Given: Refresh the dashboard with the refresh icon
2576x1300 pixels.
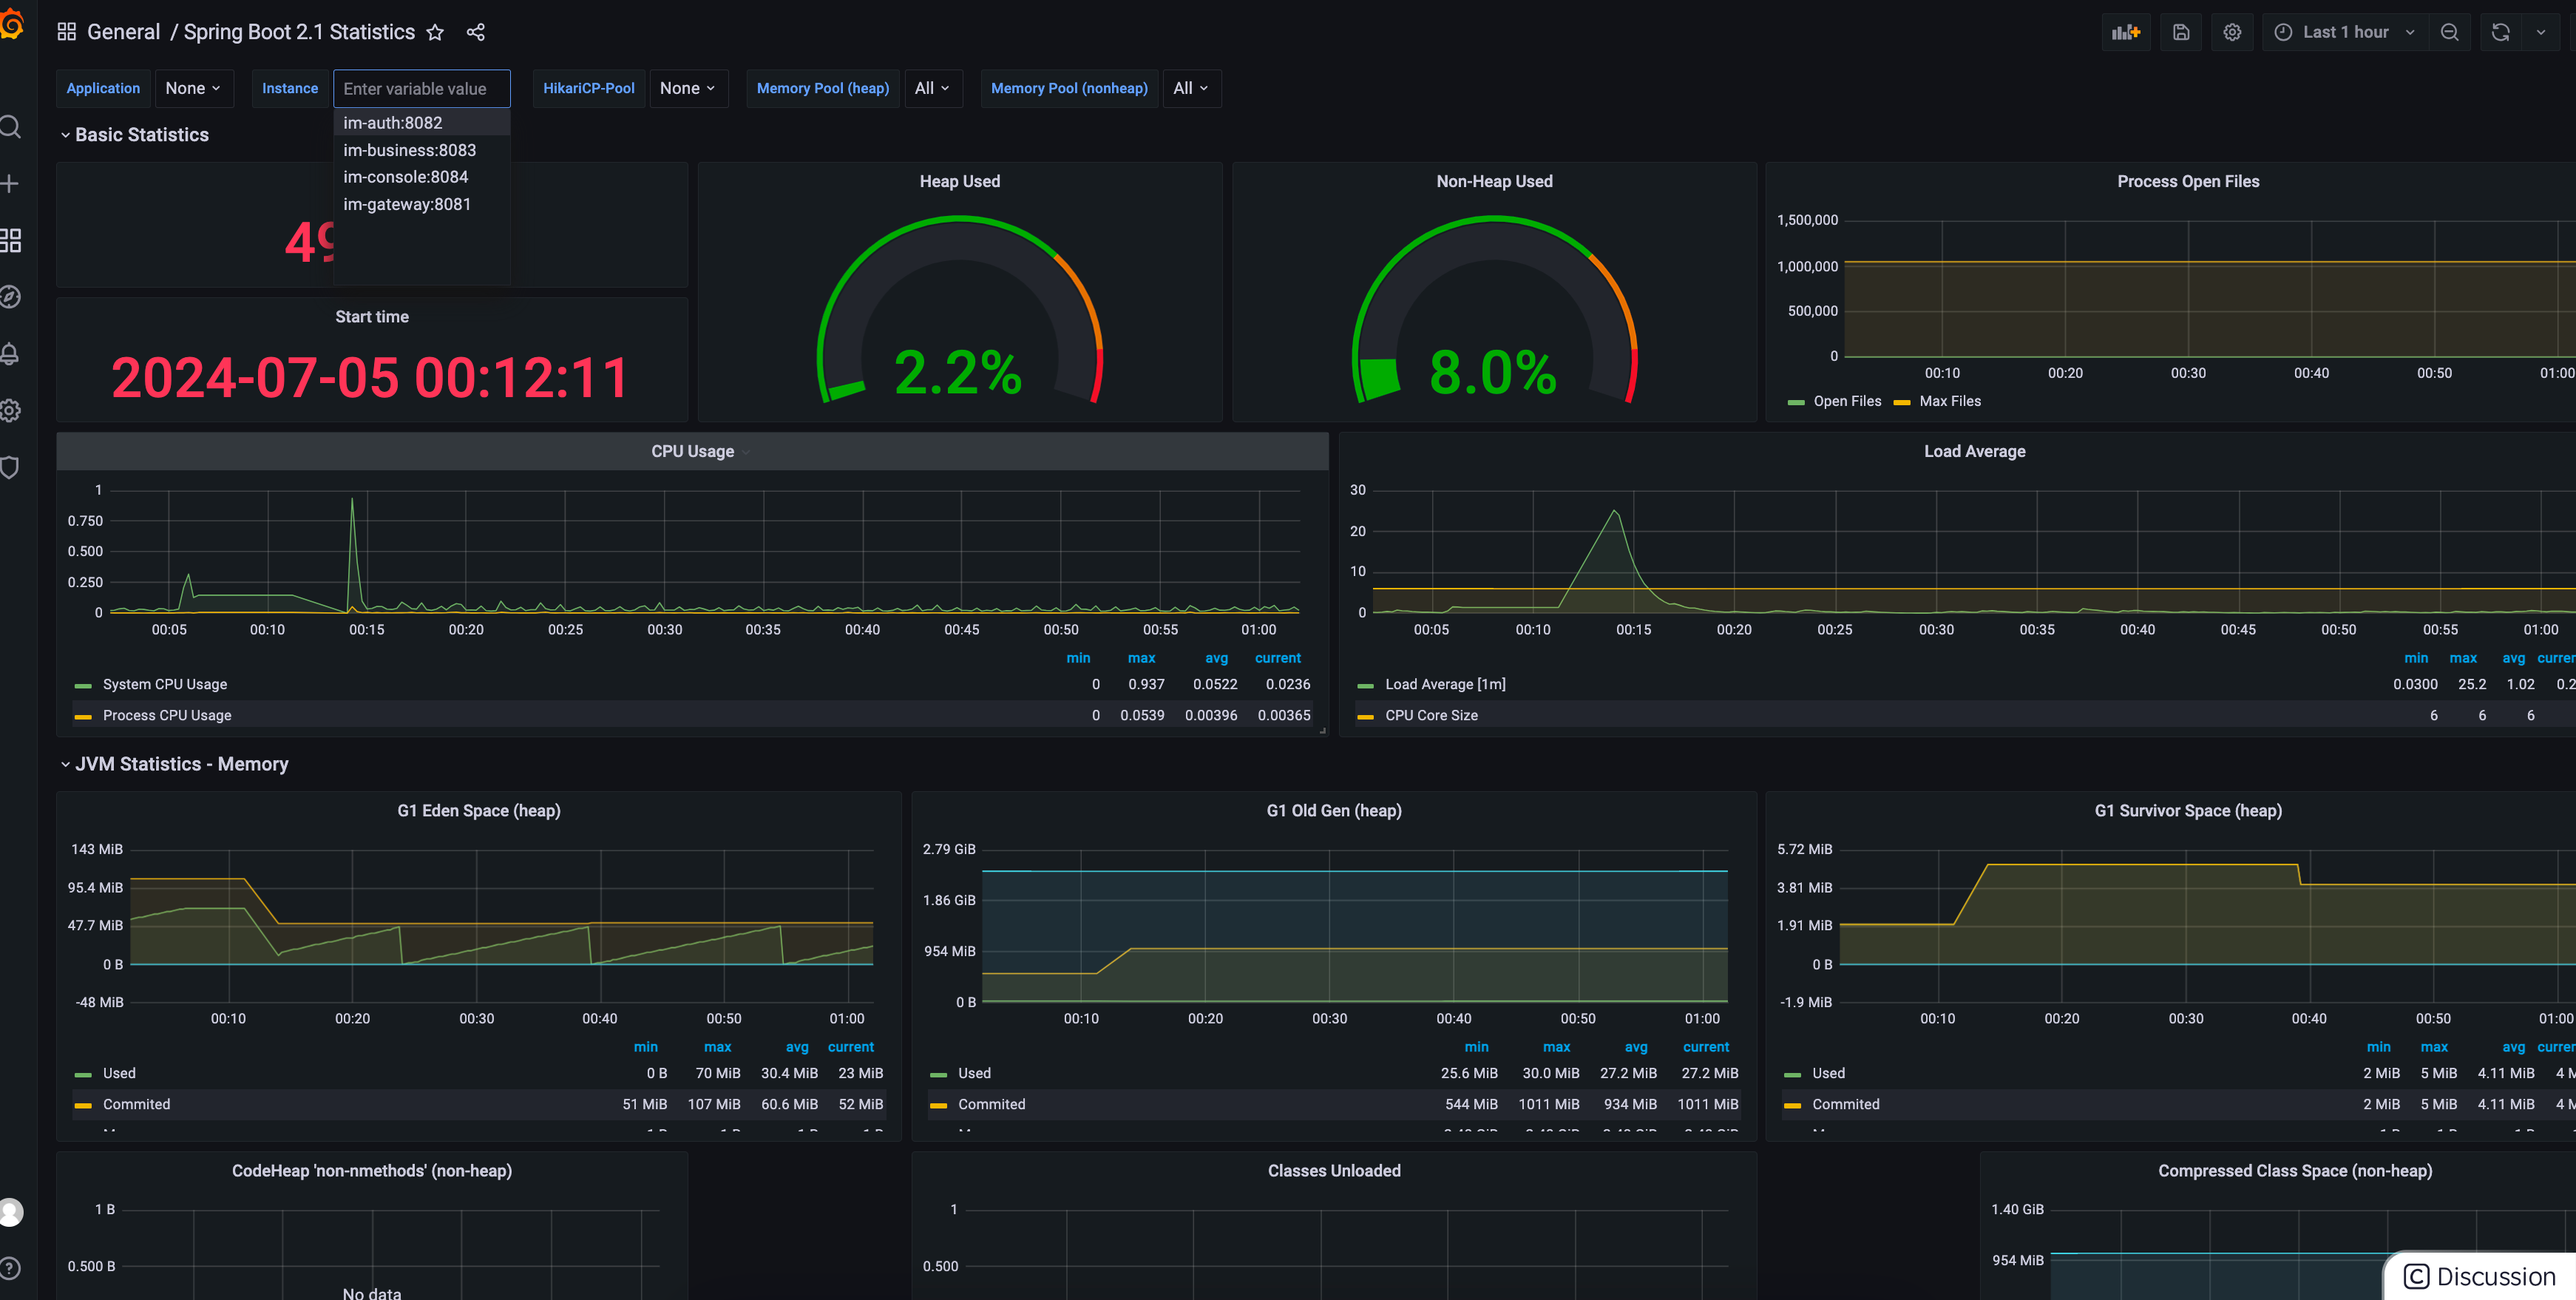Looking at the screenshot, I should click(x=2500, y=32).
